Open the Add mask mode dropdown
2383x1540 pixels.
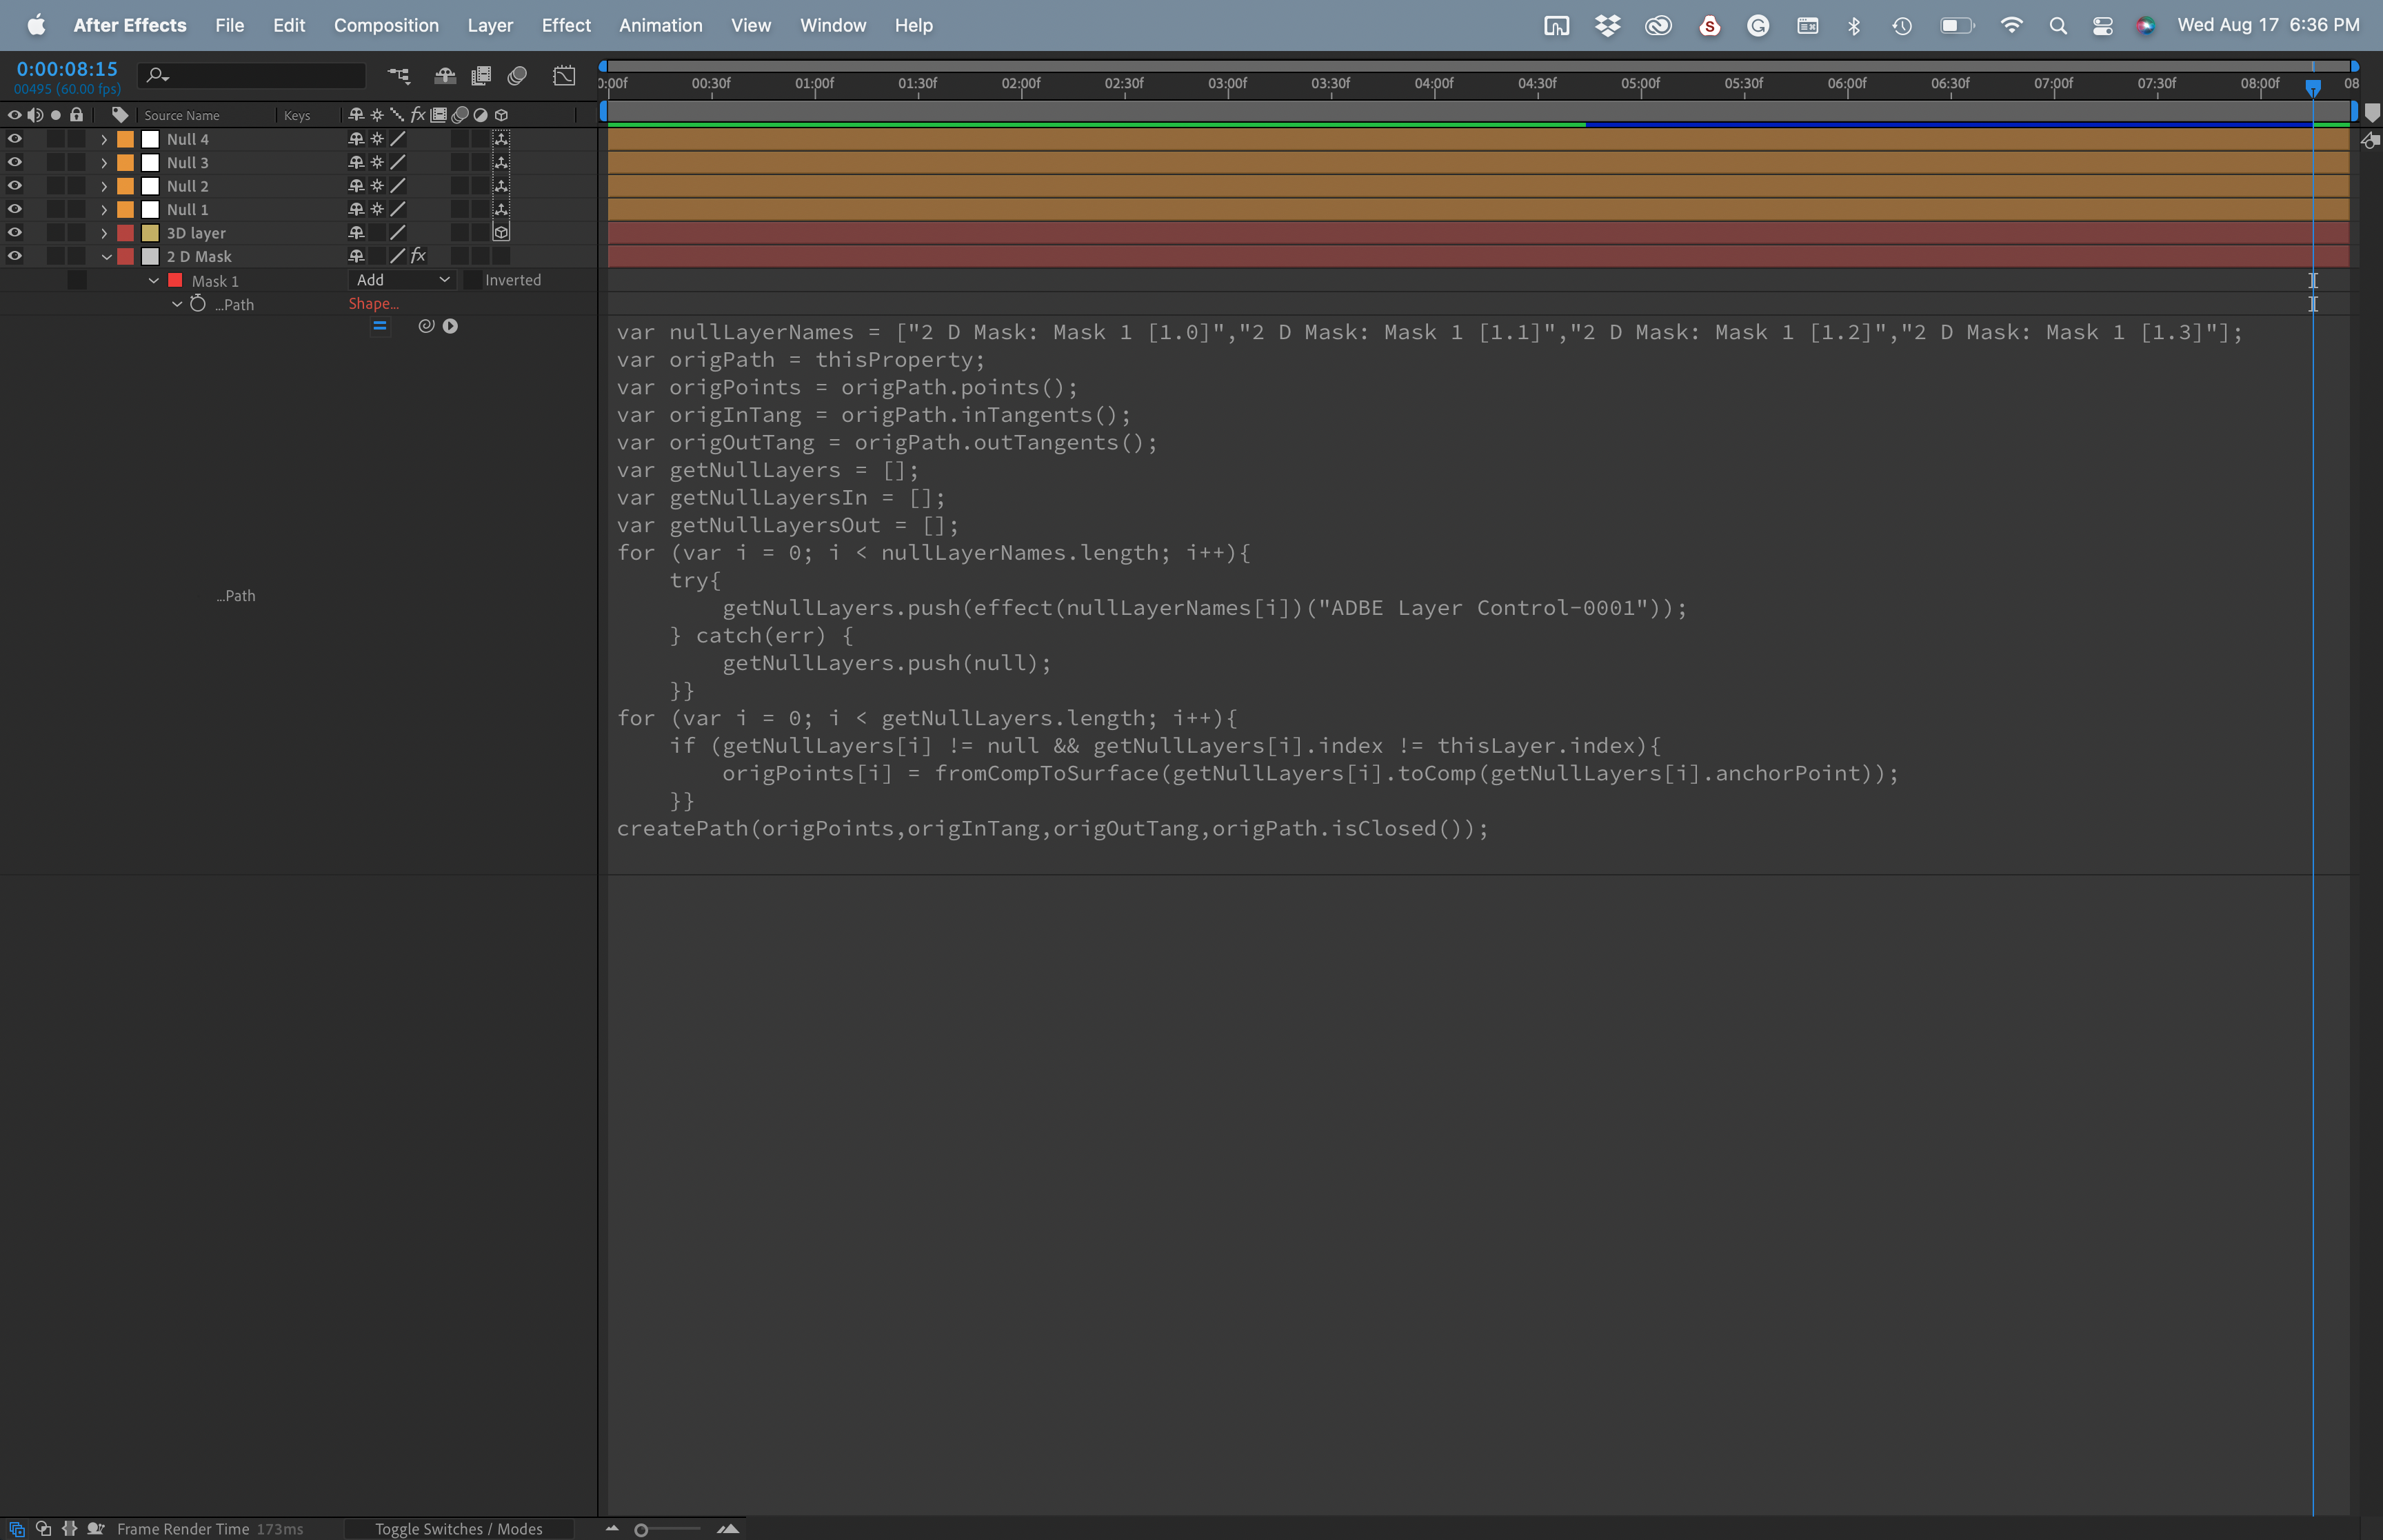400,280
